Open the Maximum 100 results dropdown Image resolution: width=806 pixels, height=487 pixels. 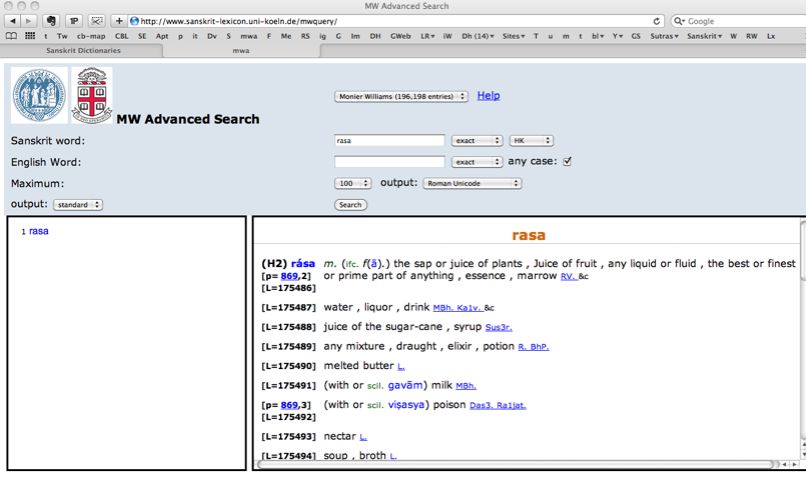tap(353, 183)
